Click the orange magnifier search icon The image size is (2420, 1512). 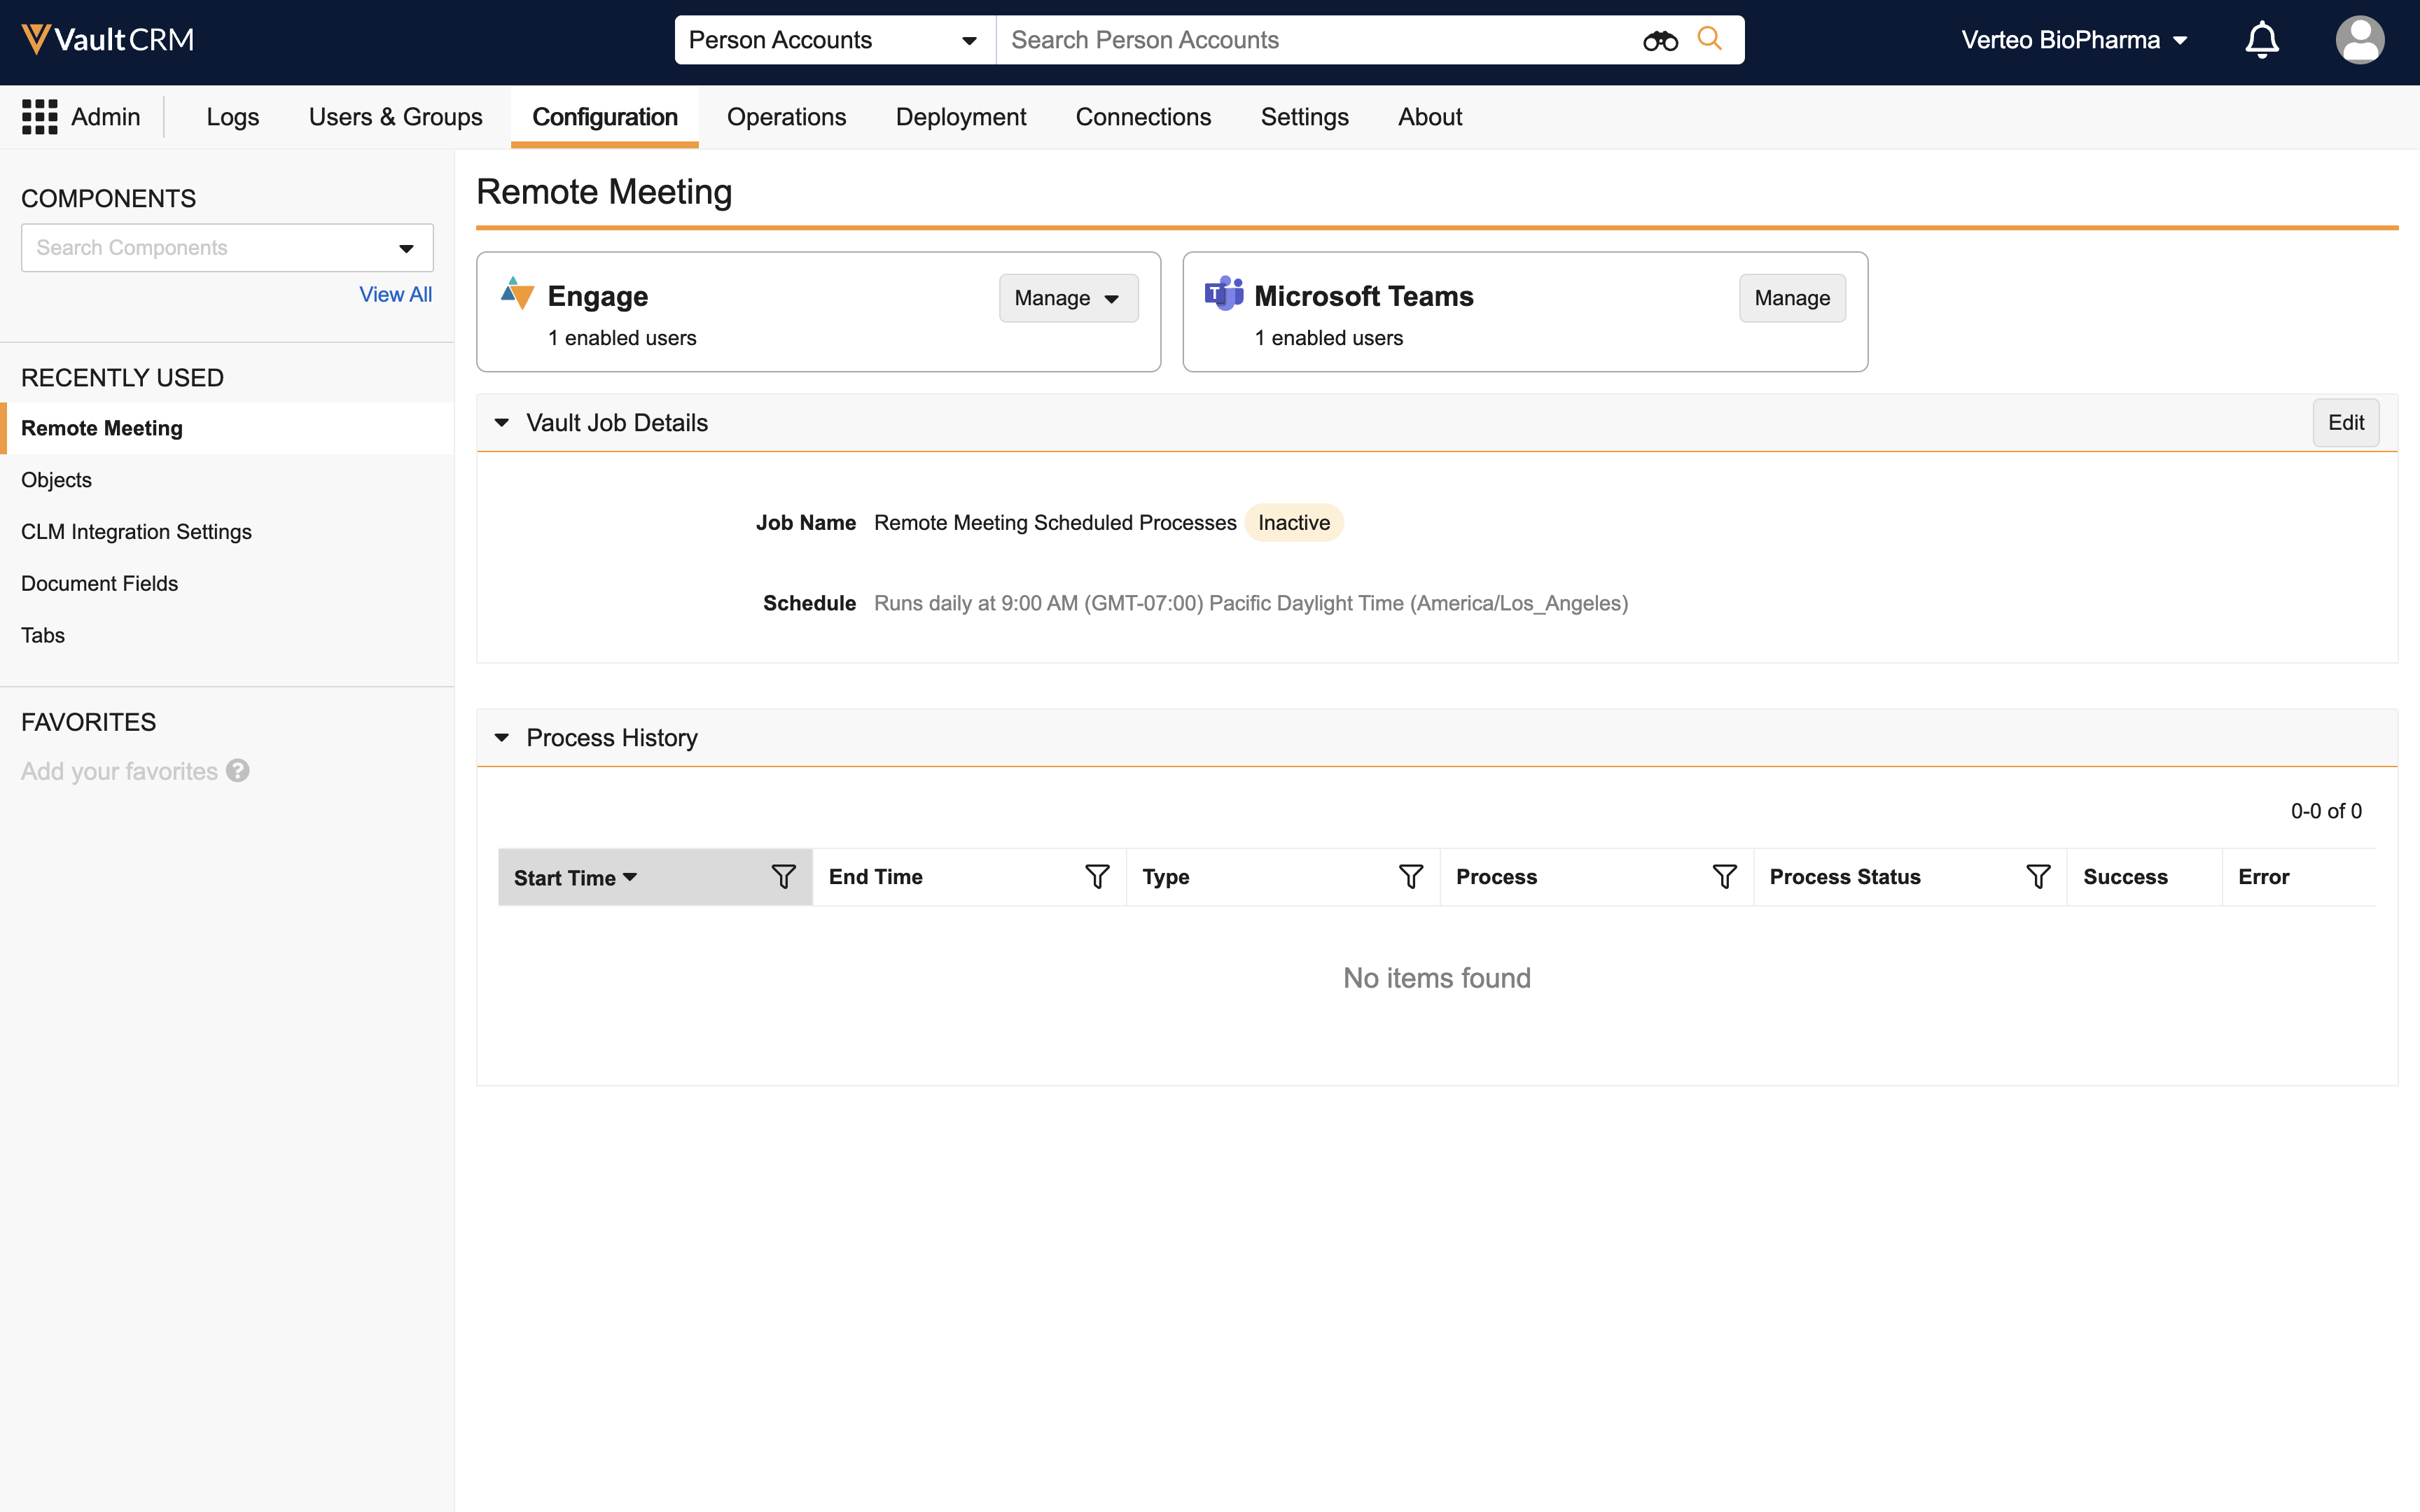click(x=1710, y=39)
